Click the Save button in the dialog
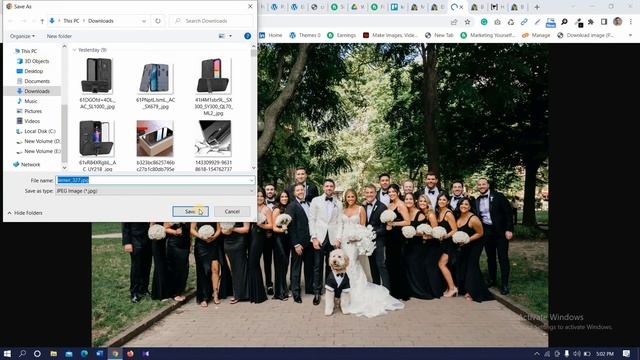This screenshot has height=360, width=640. 190,211
